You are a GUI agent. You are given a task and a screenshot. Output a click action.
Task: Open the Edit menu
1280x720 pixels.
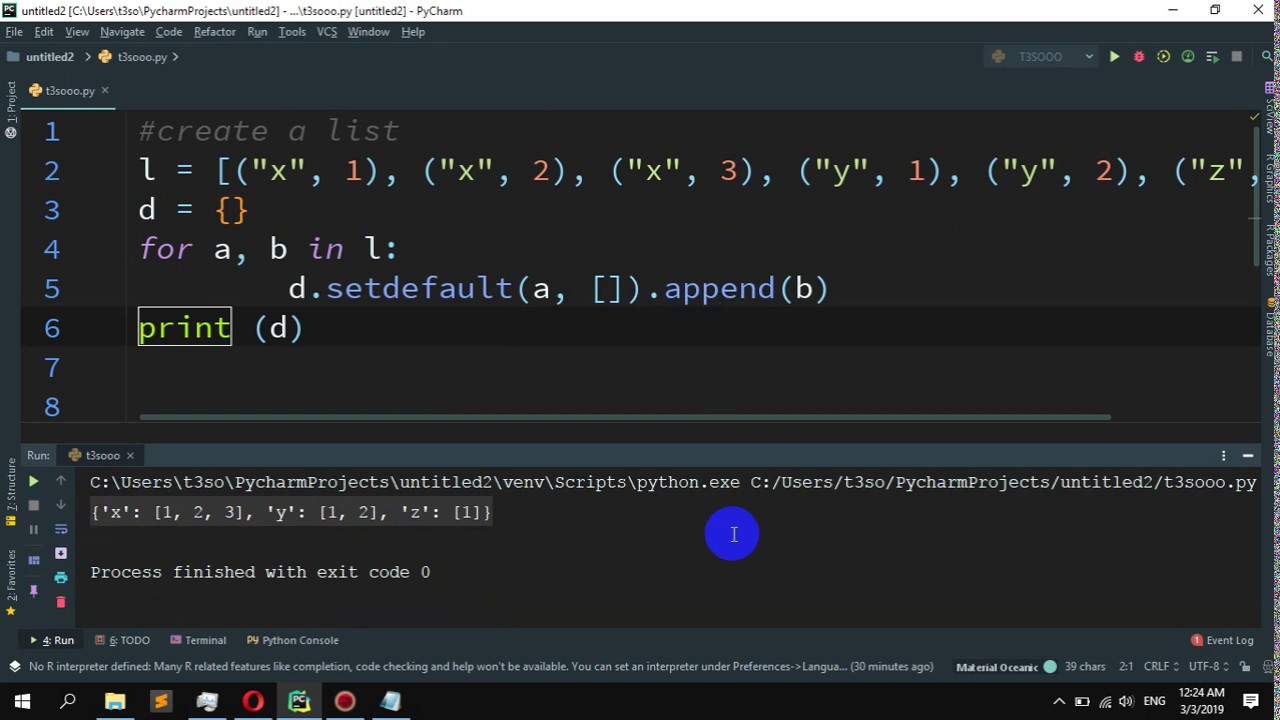[44, 32]
